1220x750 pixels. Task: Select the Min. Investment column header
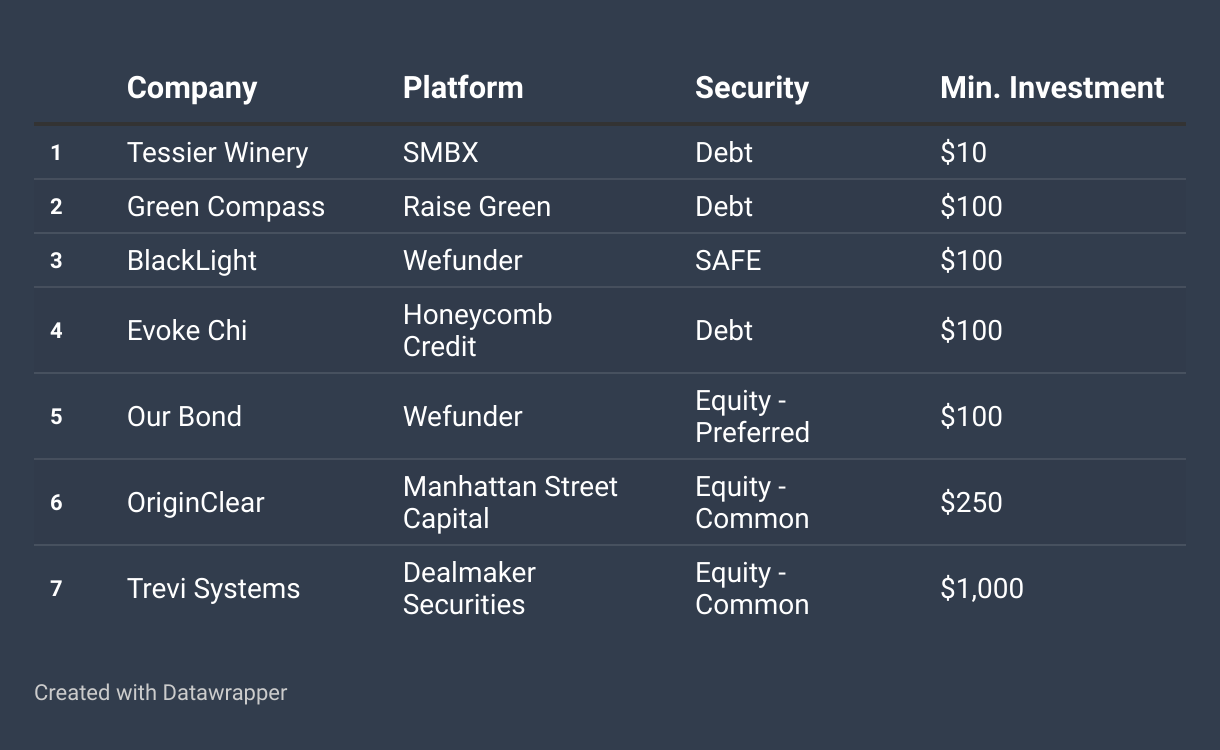(1052, 88)
